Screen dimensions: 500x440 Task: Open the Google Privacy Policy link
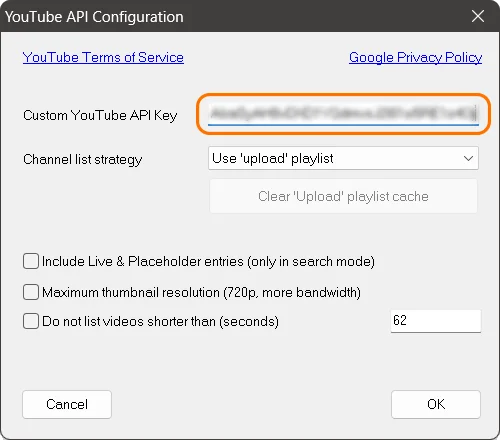[x=415, y=57]
